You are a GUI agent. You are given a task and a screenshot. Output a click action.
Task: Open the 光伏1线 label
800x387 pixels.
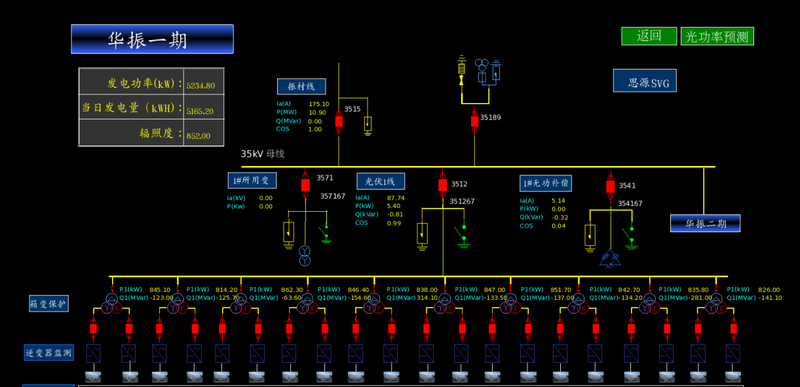pyautogui.click(x=381, y=181)
